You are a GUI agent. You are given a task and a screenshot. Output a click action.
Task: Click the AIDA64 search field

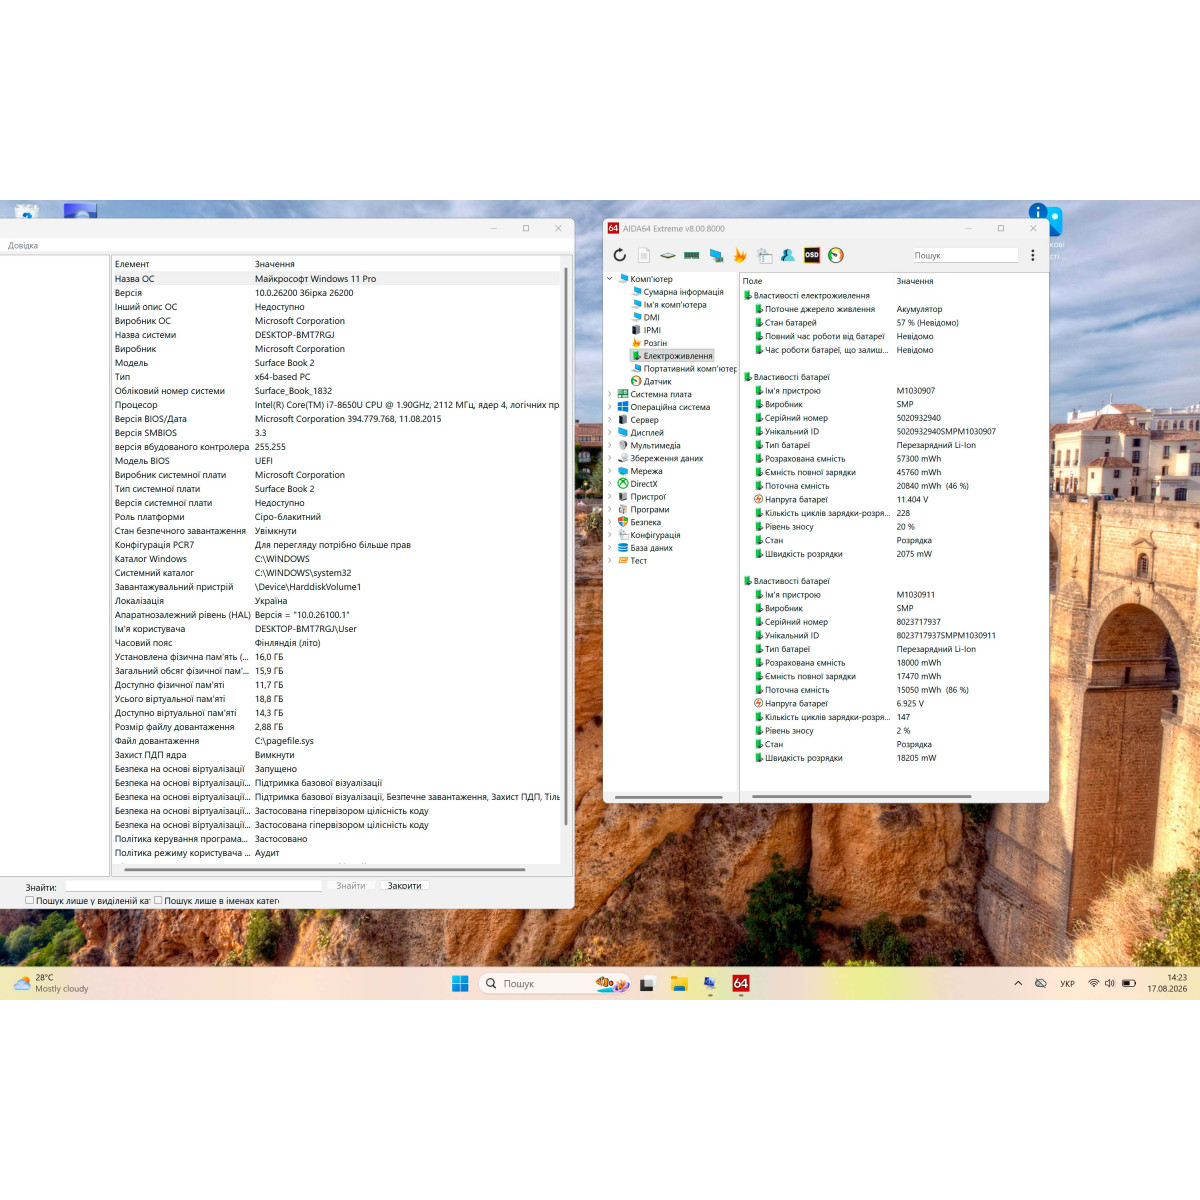[x=965, y=255]
